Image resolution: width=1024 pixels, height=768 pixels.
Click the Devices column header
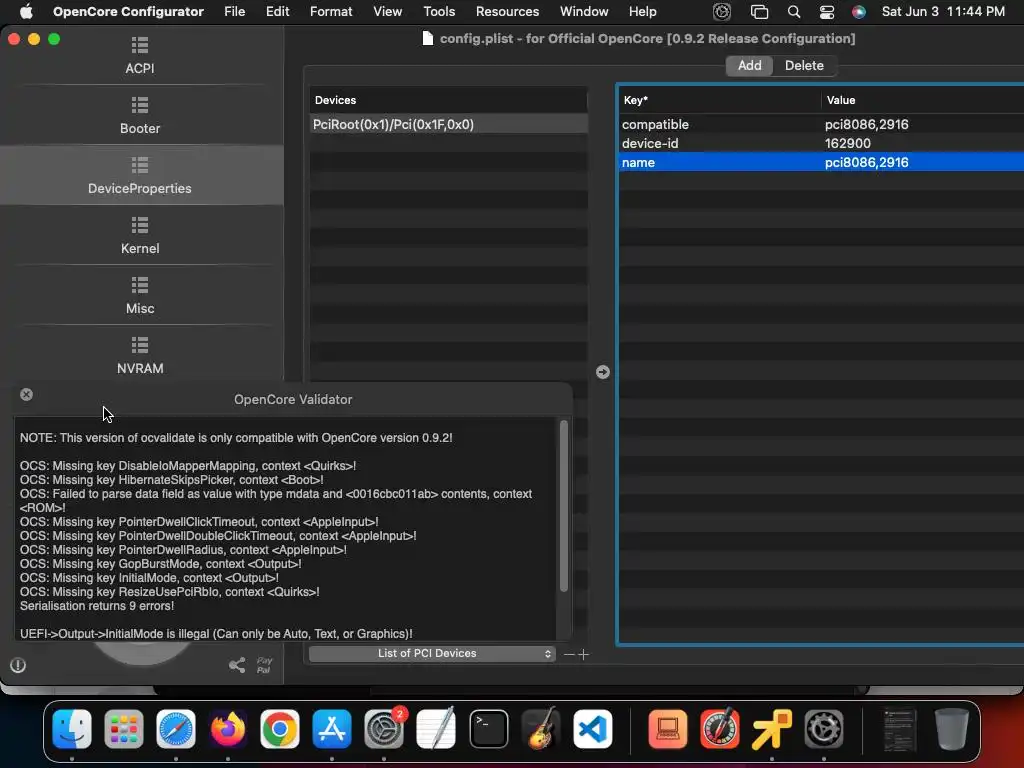(449, 100)
